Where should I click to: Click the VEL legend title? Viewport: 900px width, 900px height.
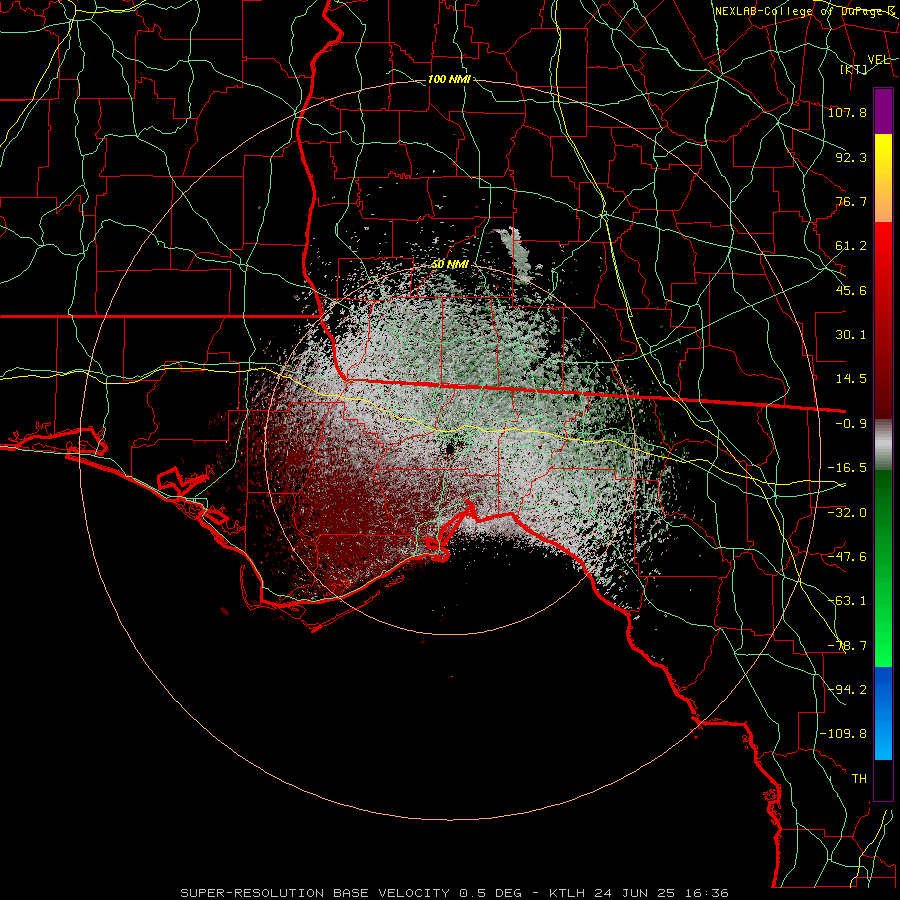878,60
